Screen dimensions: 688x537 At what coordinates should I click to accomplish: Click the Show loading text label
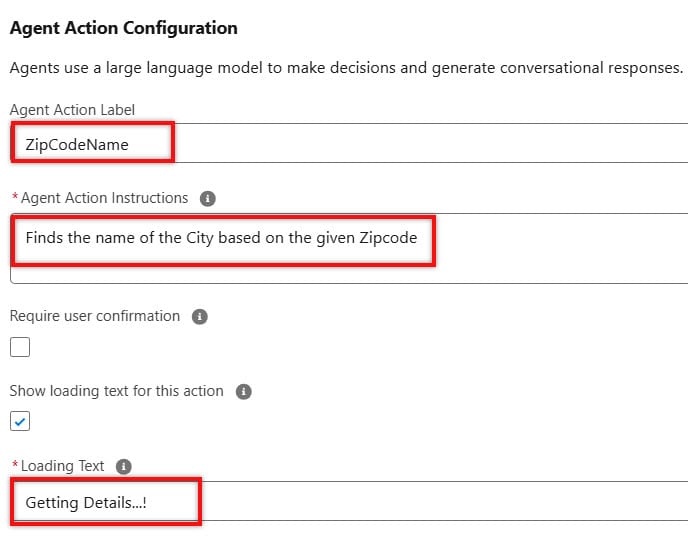pyautogui.click(x=117, y=391)
